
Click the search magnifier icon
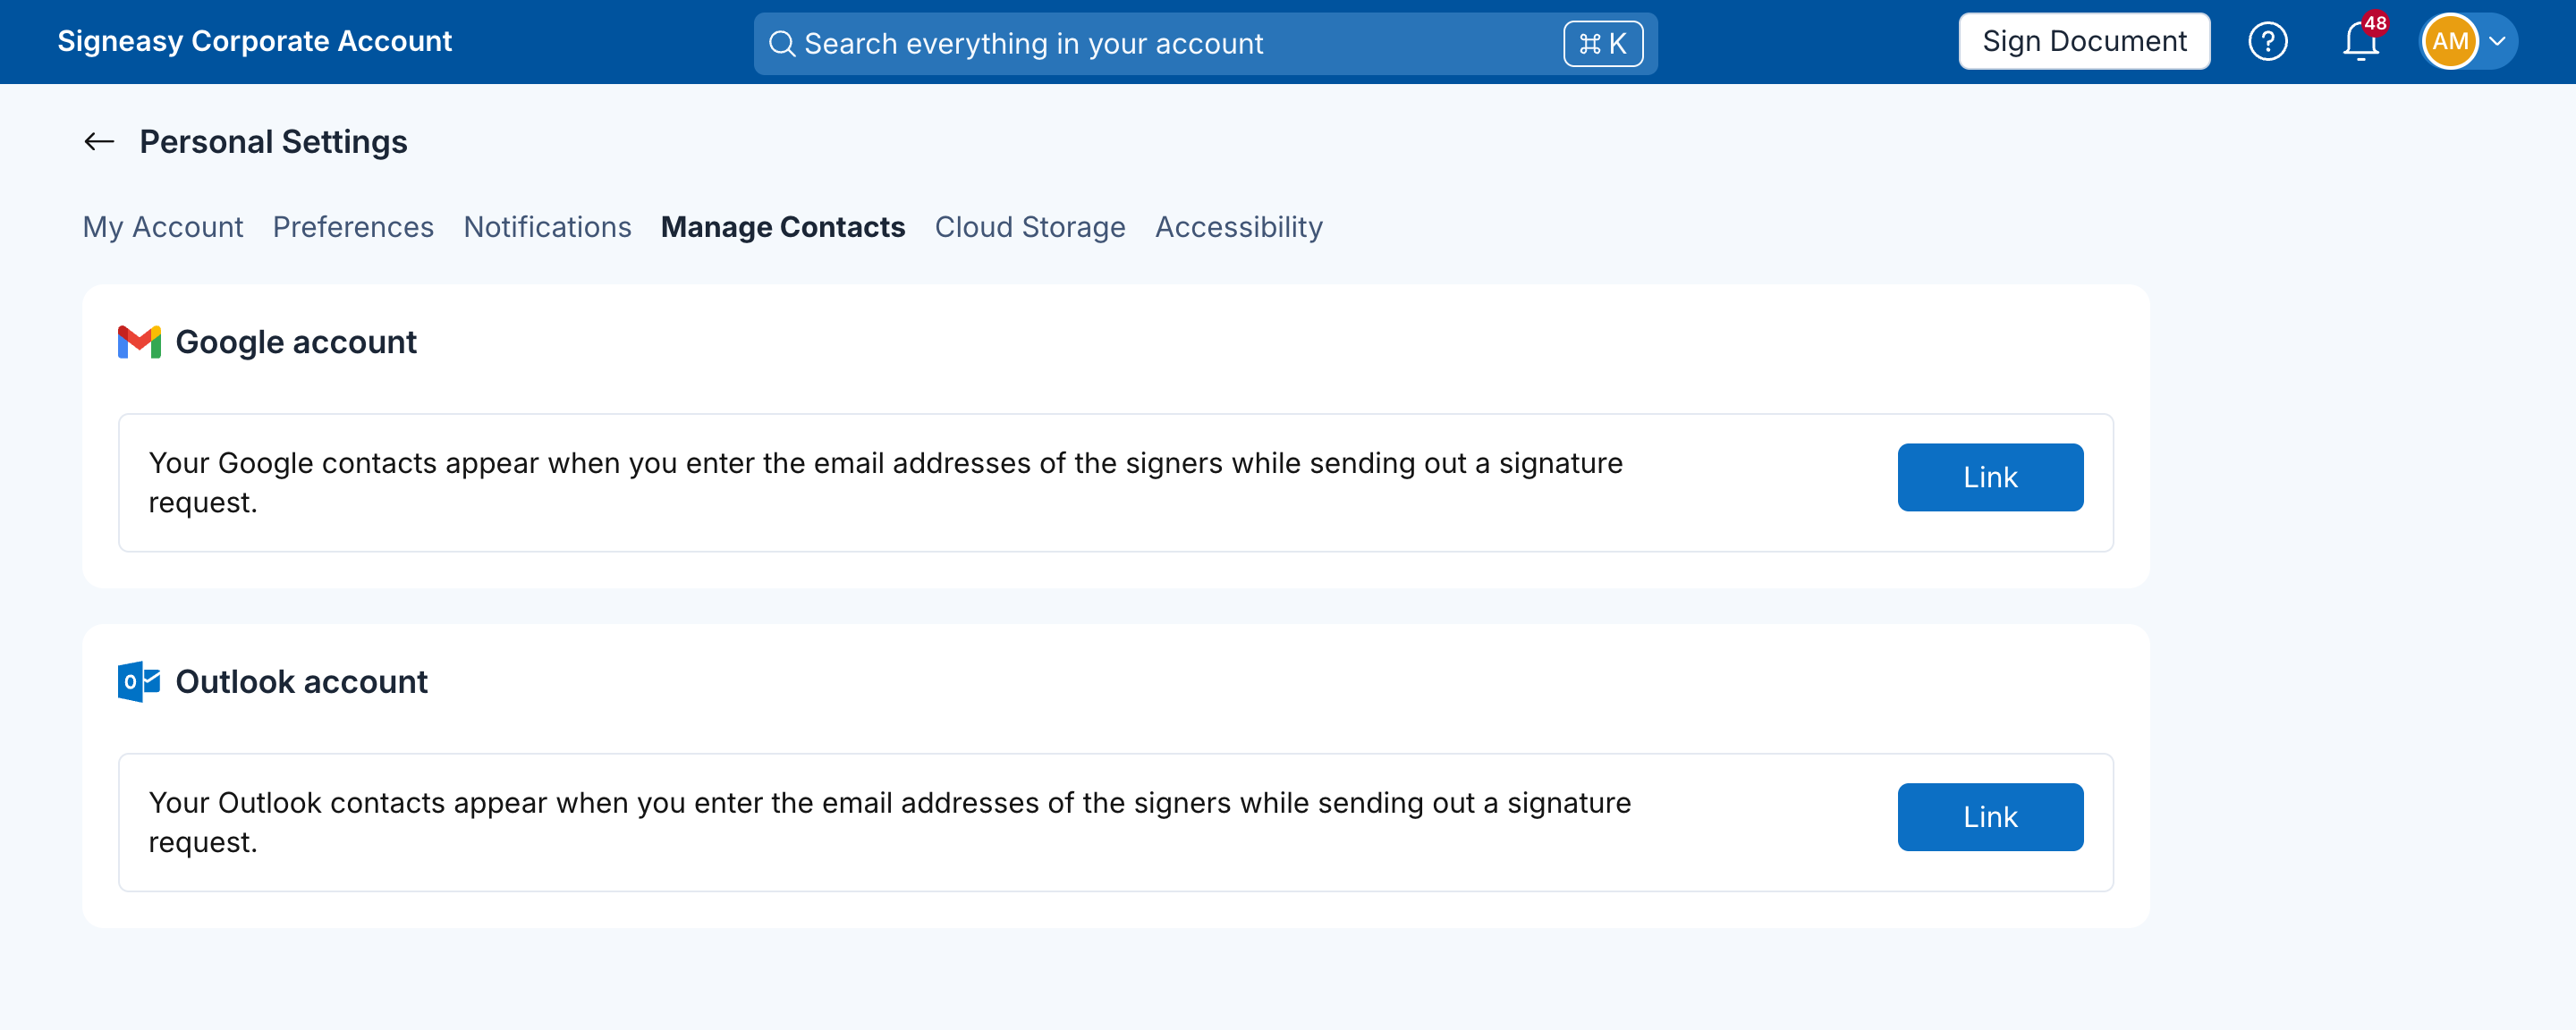(x=782, y=44)
